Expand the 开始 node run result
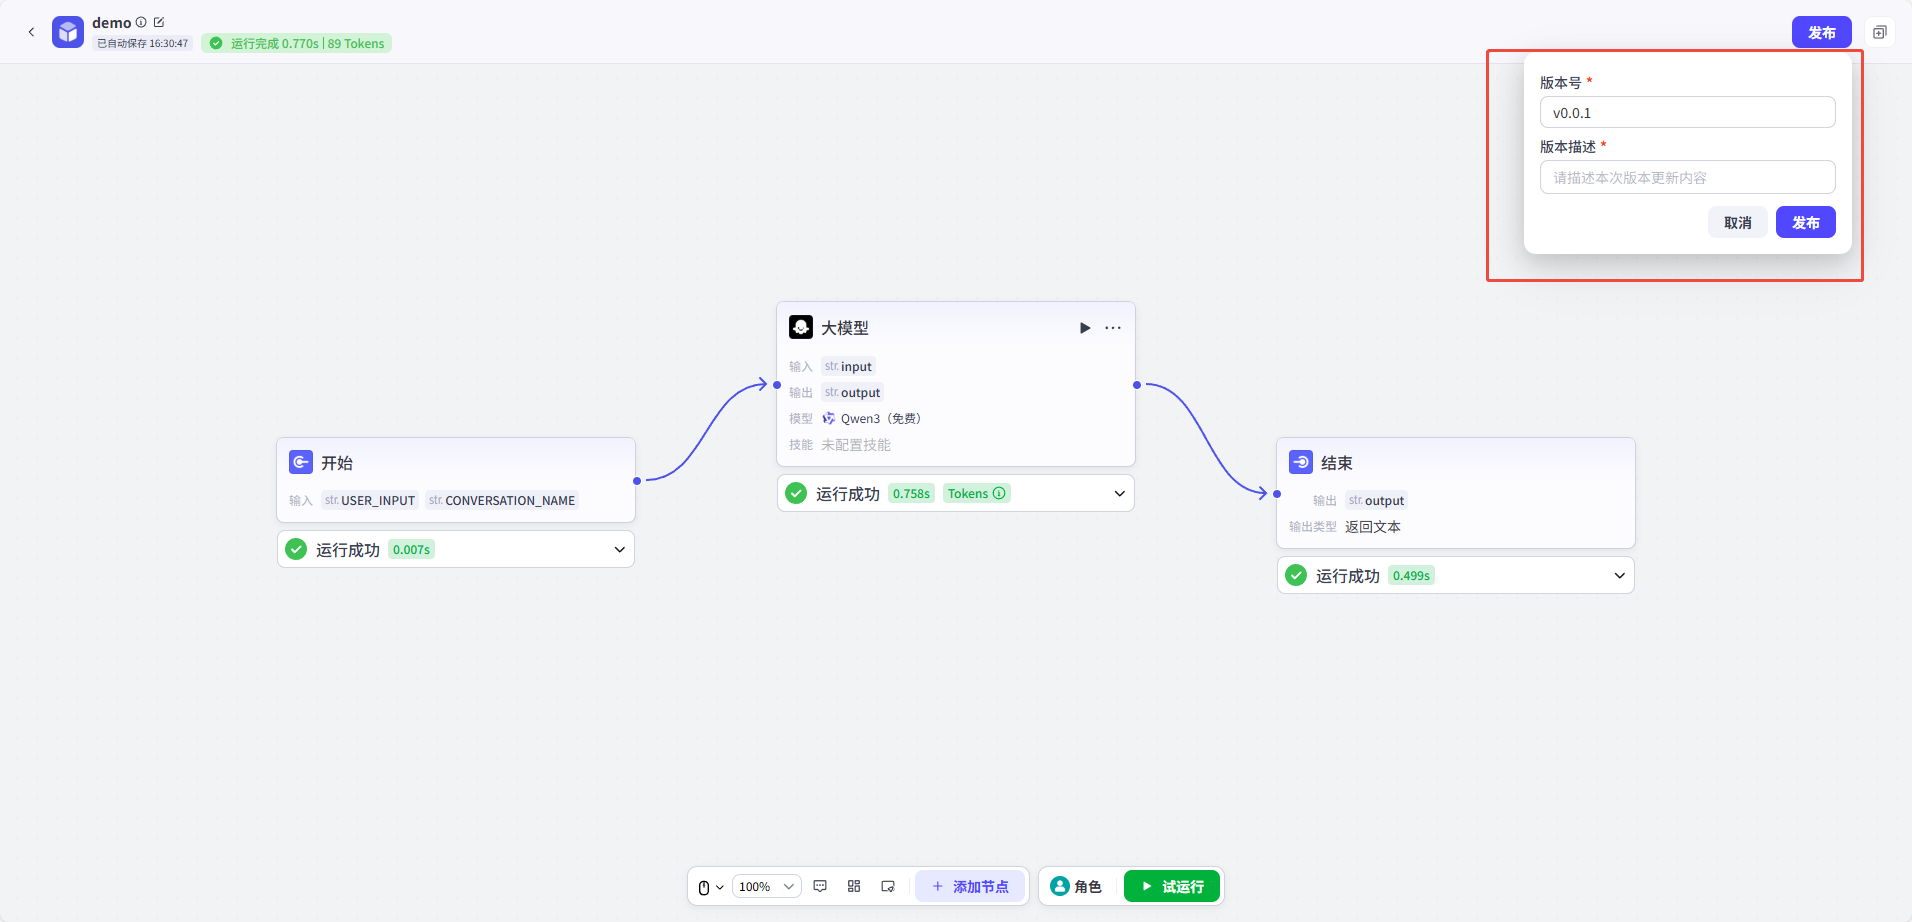Viewport: 1912px width, 922px height. click(x=619, y=549)
